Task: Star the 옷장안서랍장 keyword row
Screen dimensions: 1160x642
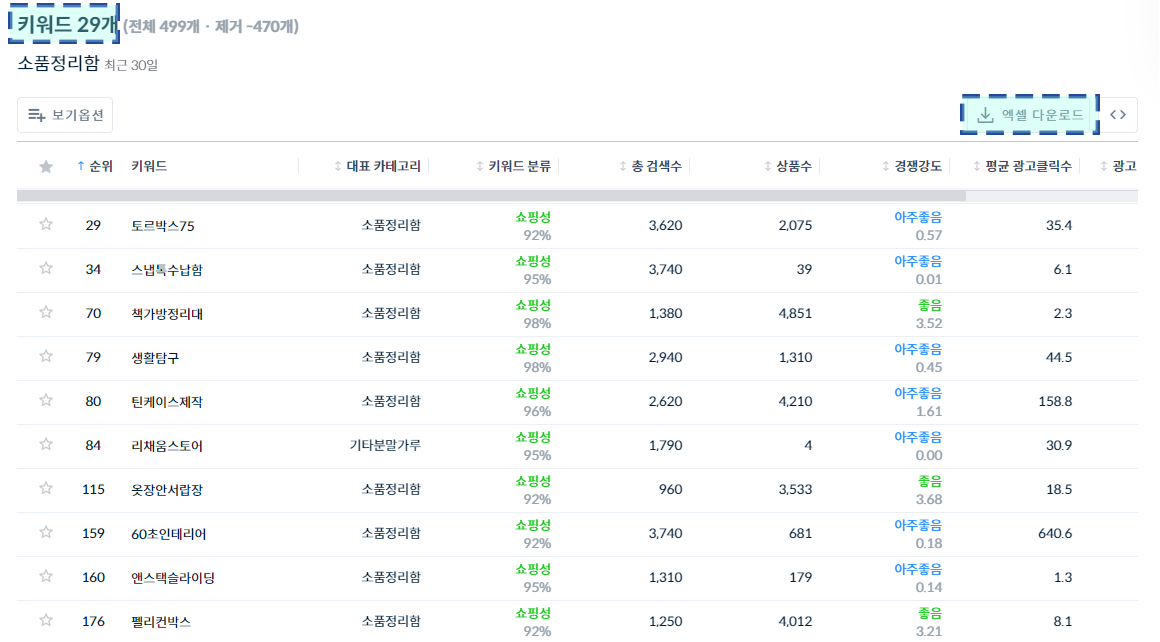Action: [46, 488]
